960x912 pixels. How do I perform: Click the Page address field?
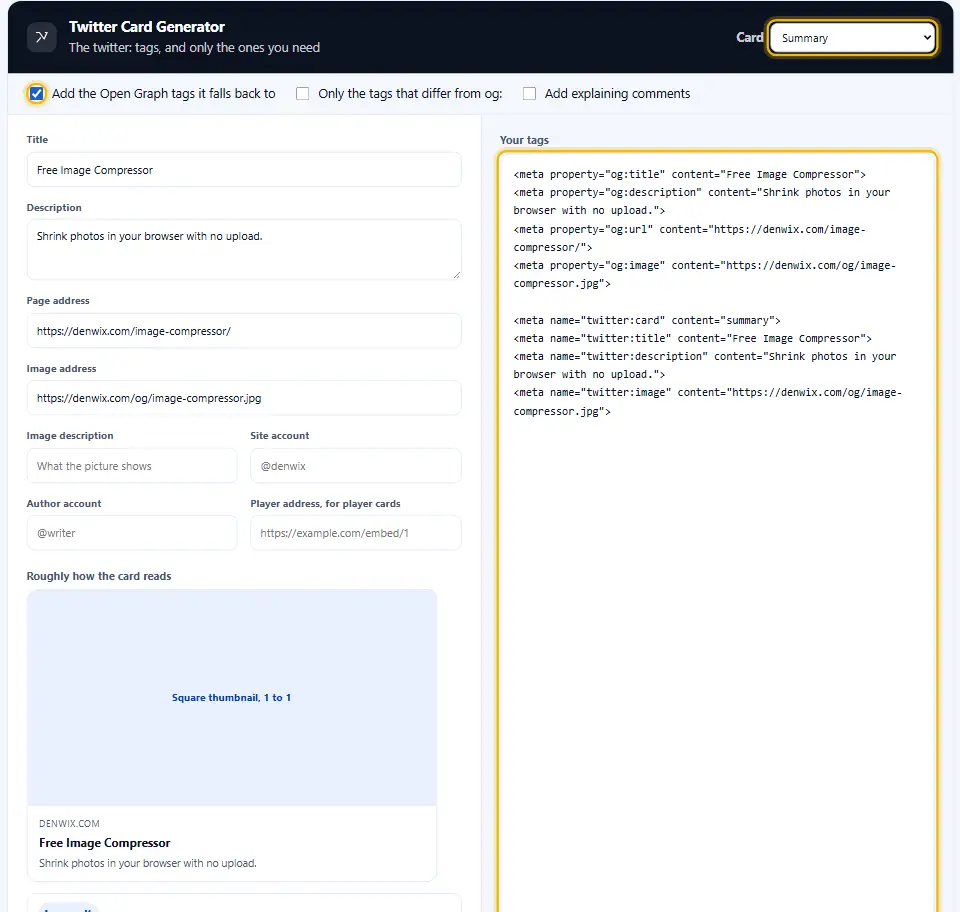244,331
